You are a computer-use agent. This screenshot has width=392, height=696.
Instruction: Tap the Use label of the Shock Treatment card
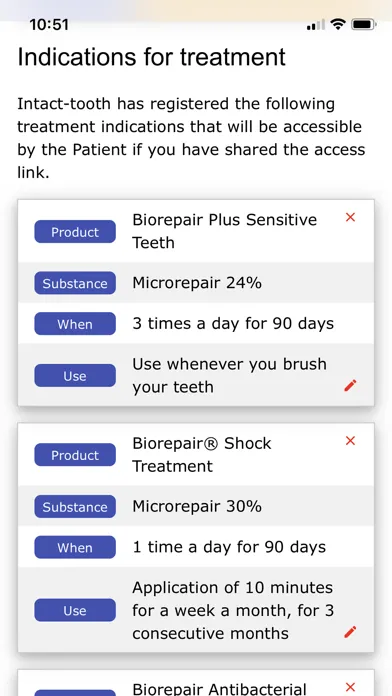pos(75,610)
